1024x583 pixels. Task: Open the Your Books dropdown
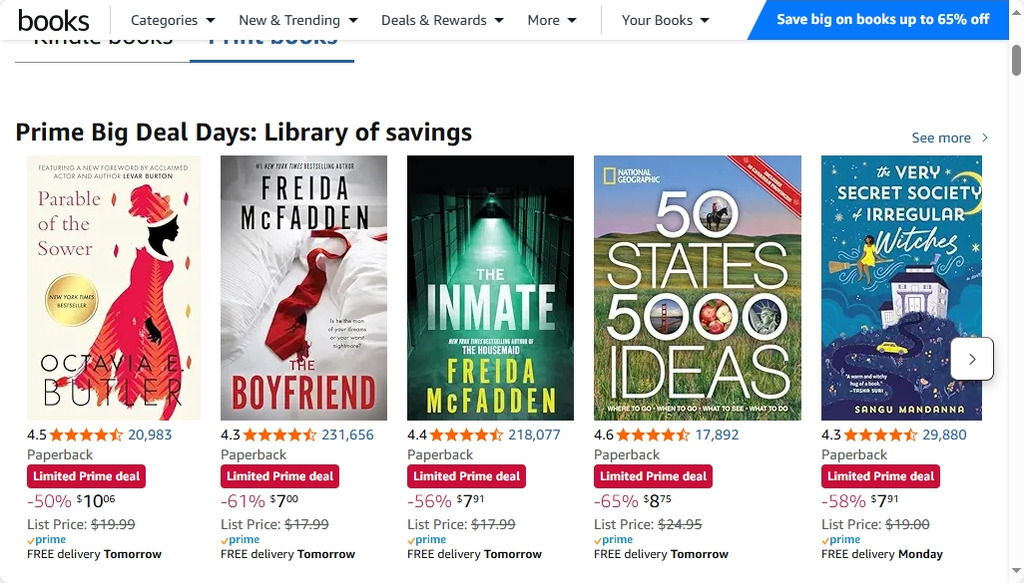pos(665,20)
